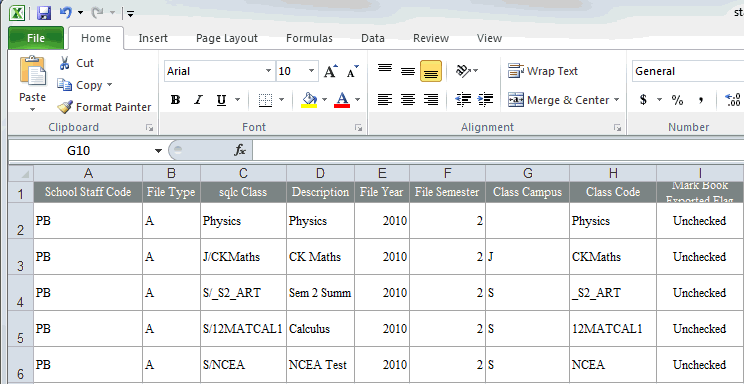The width and height of the screenshot is (744, 384).
Task: Click into the formula bar field
Action: 498,150
